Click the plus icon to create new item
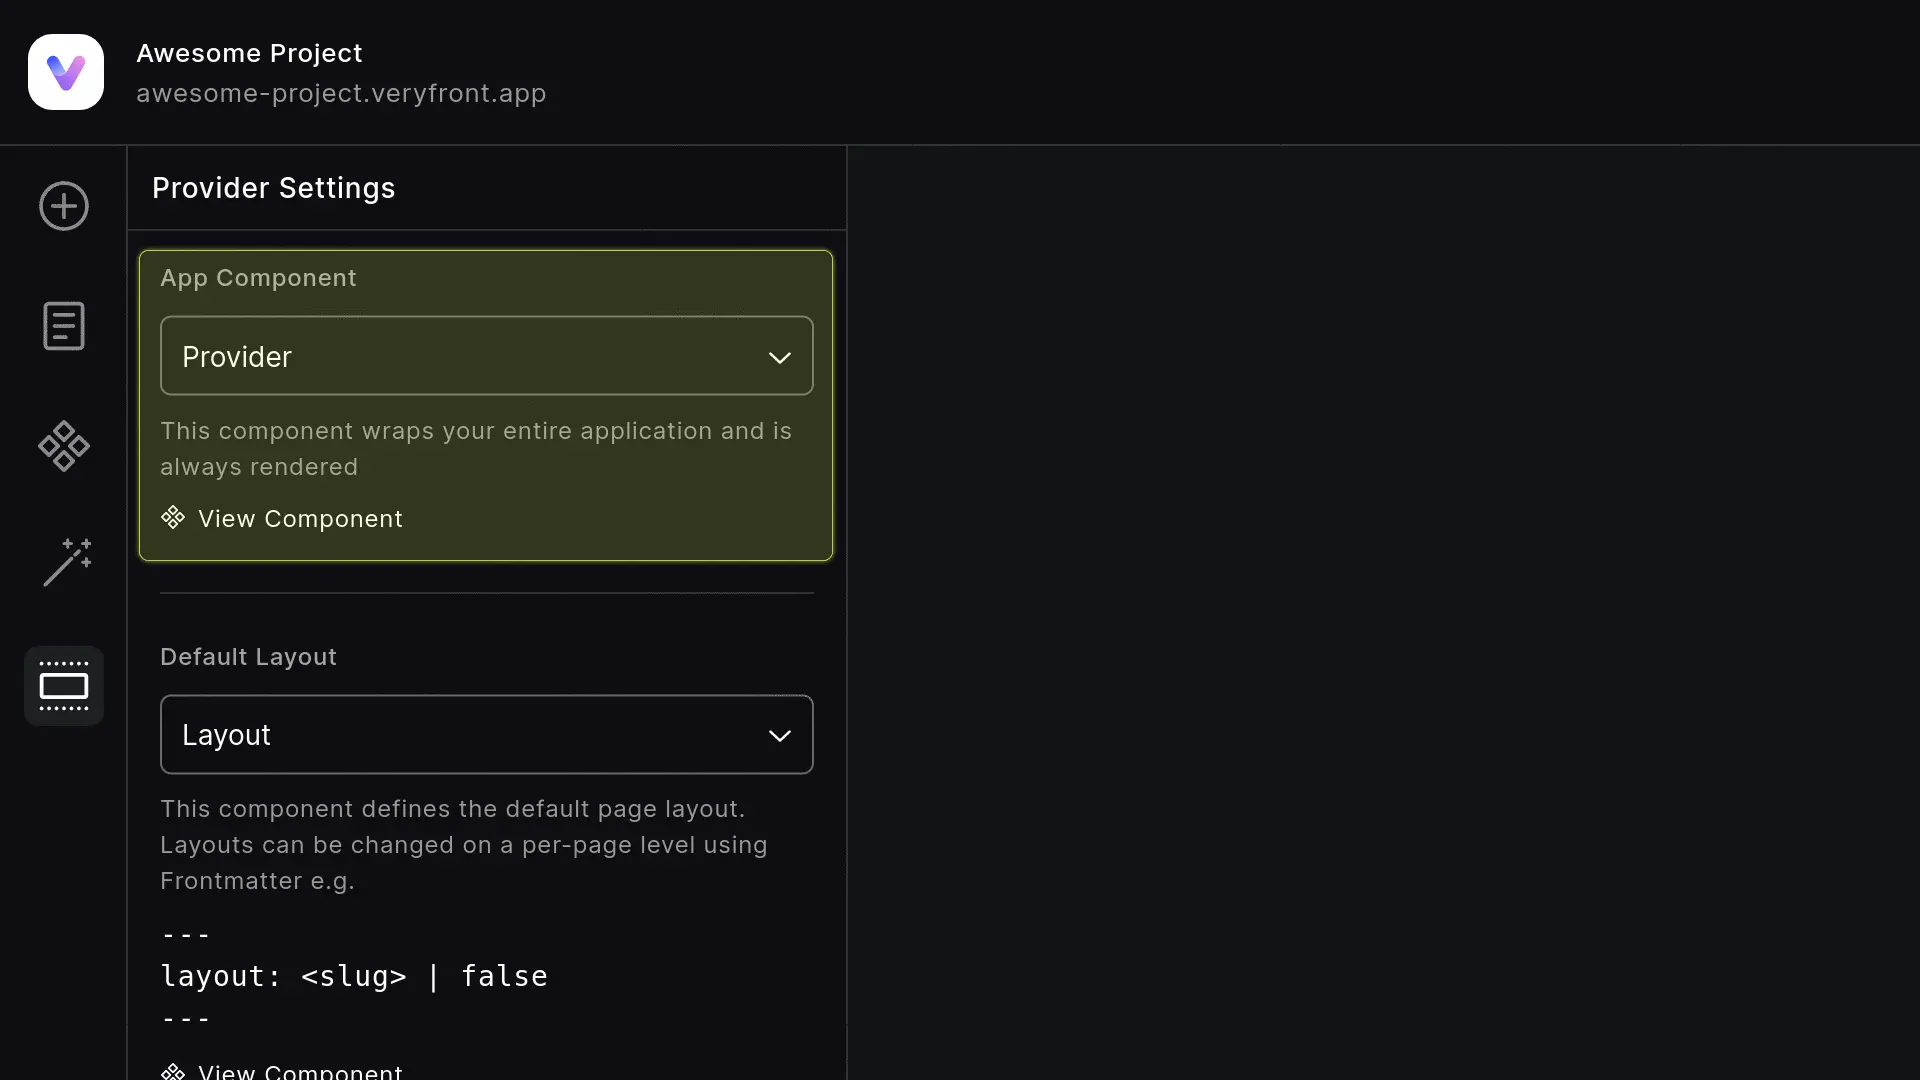This screenshot has width=1920, height=1080. tap(63, 206)
